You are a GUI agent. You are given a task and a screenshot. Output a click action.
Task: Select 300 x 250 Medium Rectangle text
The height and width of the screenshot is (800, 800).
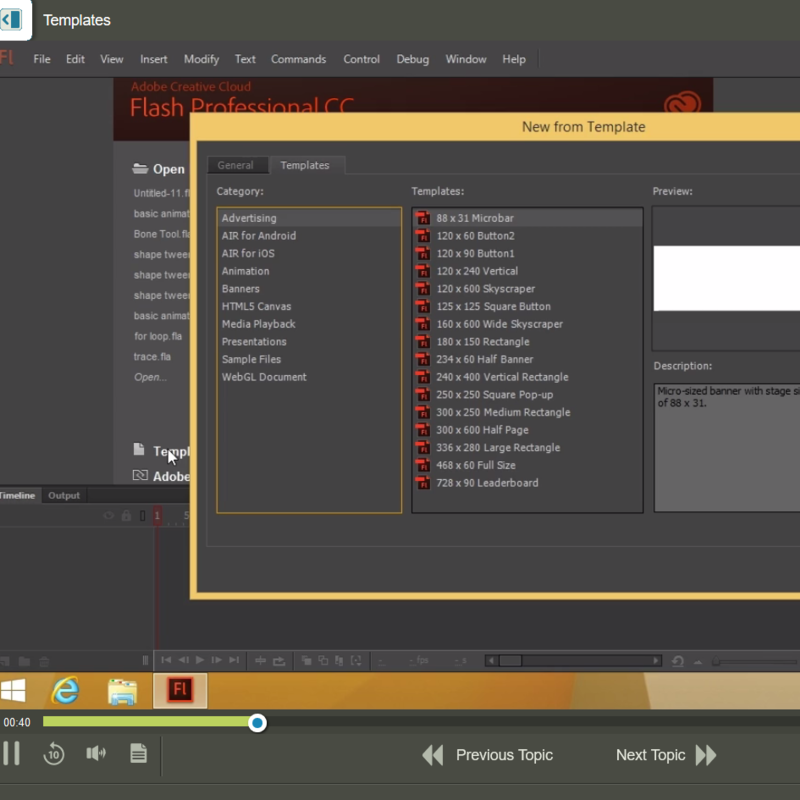tap(503, 412)
